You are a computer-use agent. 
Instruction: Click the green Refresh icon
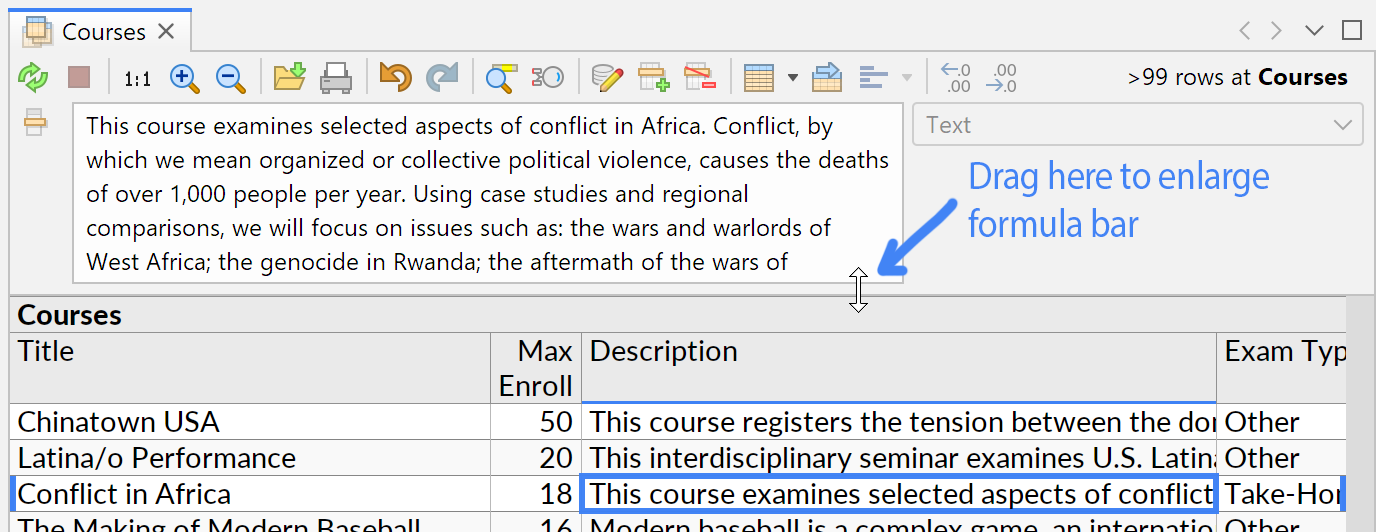coord(34,77)
